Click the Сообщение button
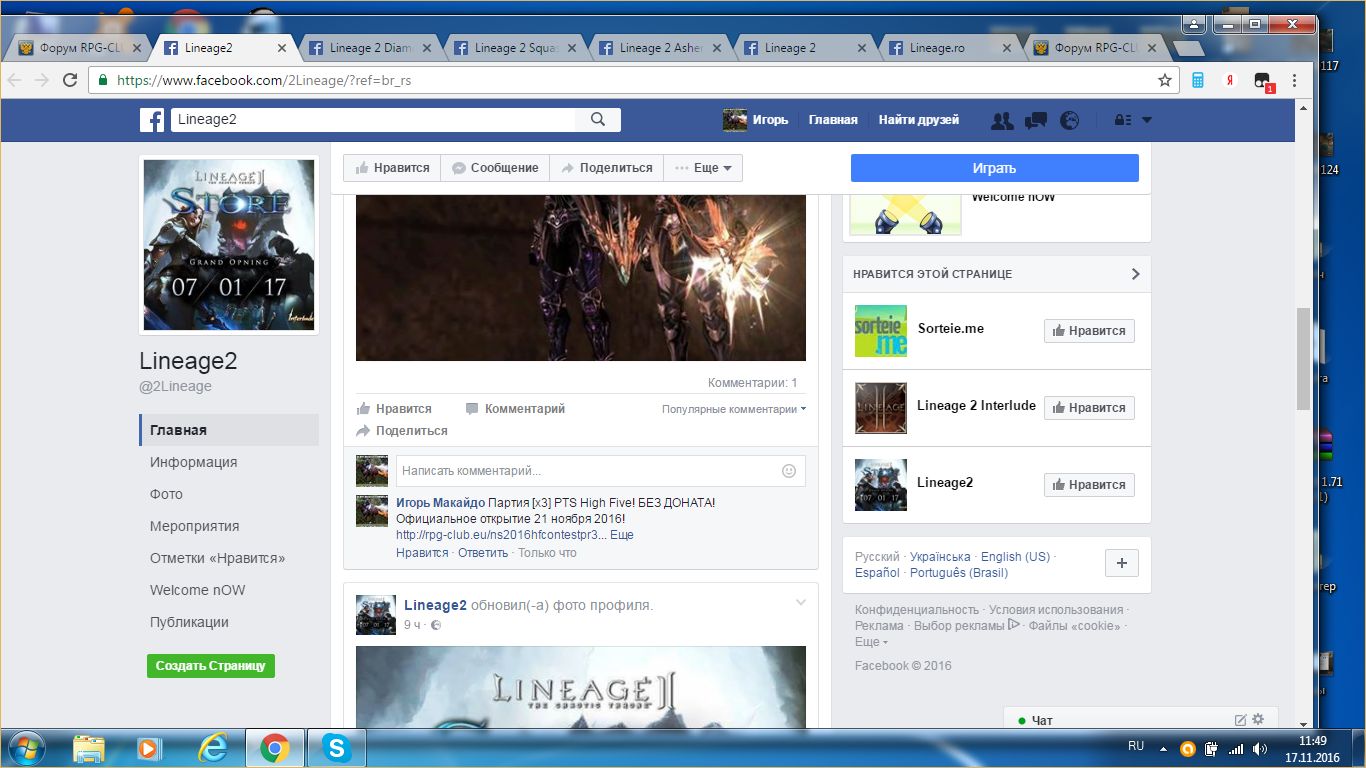Viewport: 1366px width, 768px height. pyautogui.click(x=495, y=168)
